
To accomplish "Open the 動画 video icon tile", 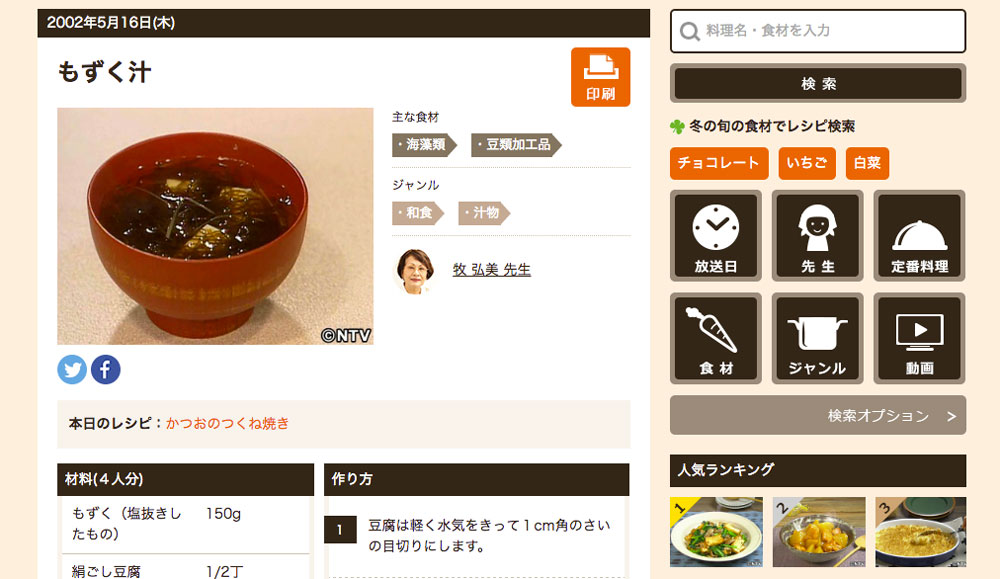I will (919, 338).
